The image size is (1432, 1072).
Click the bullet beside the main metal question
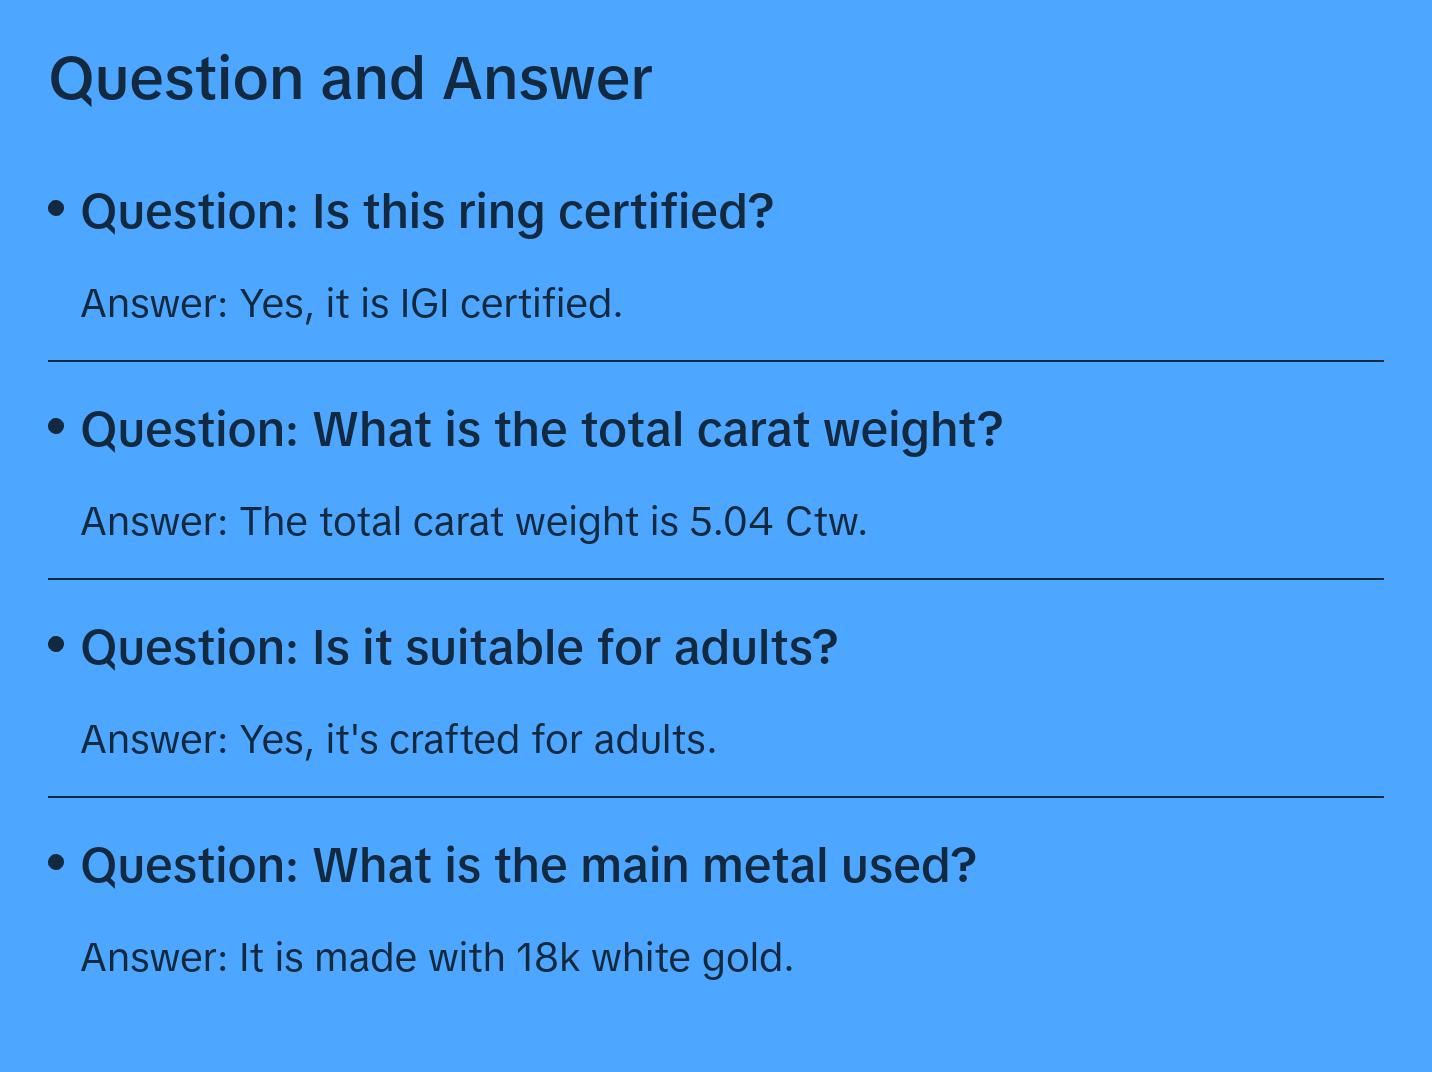57,862
